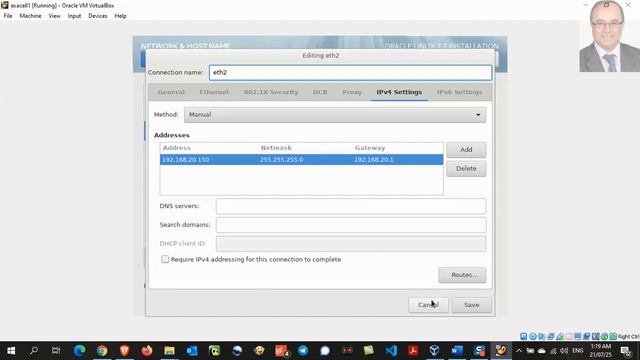Click the network adapters status icon
The height and width of the screenshot is (360, 640).
coord(551,336)
